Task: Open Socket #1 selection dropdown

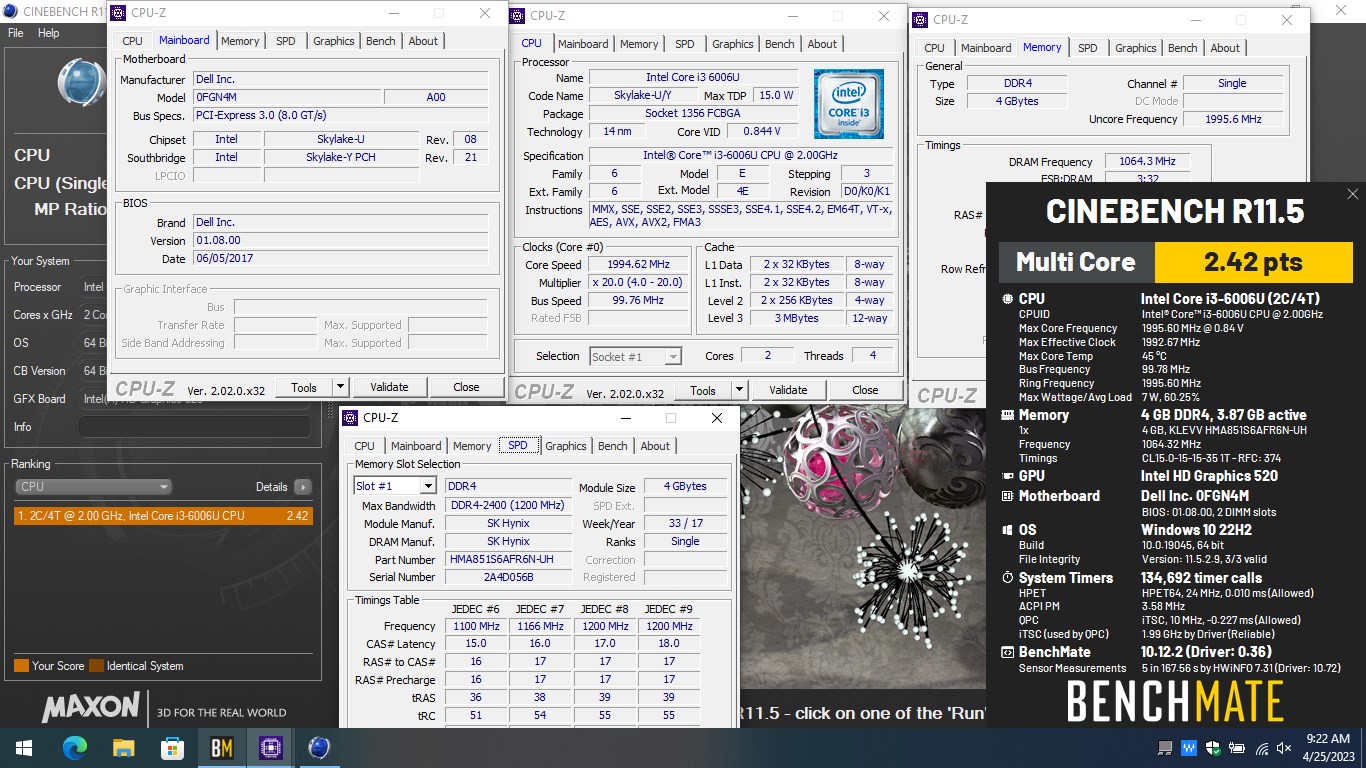Action: coord(636,356)
